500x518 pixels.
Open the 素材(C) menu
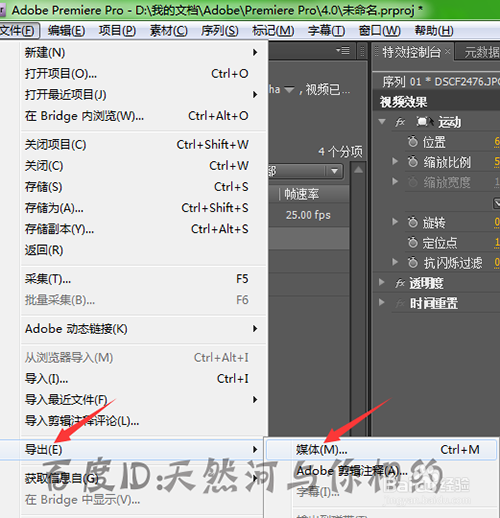click(x=169, y=31)
